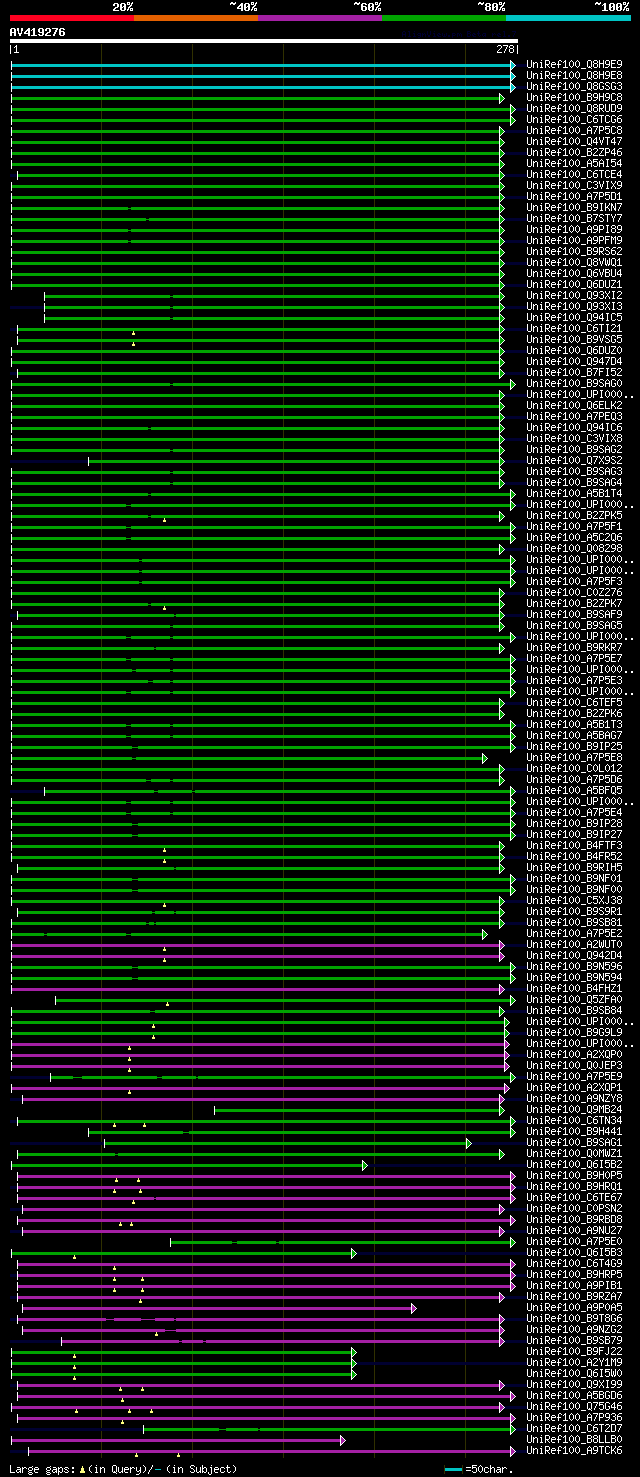Image resolution: width=640 pixels, height=1477 pixels.
Task: Select hit label UniRef100_Q947D4
Action: pyautogui.click(x=574, y=361)
